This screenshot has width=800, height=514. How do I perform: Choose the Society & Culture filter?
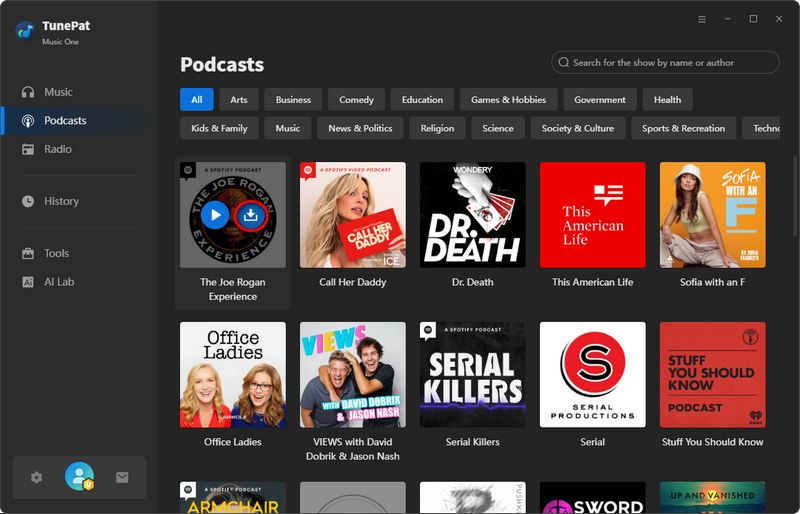click(578, 128)
